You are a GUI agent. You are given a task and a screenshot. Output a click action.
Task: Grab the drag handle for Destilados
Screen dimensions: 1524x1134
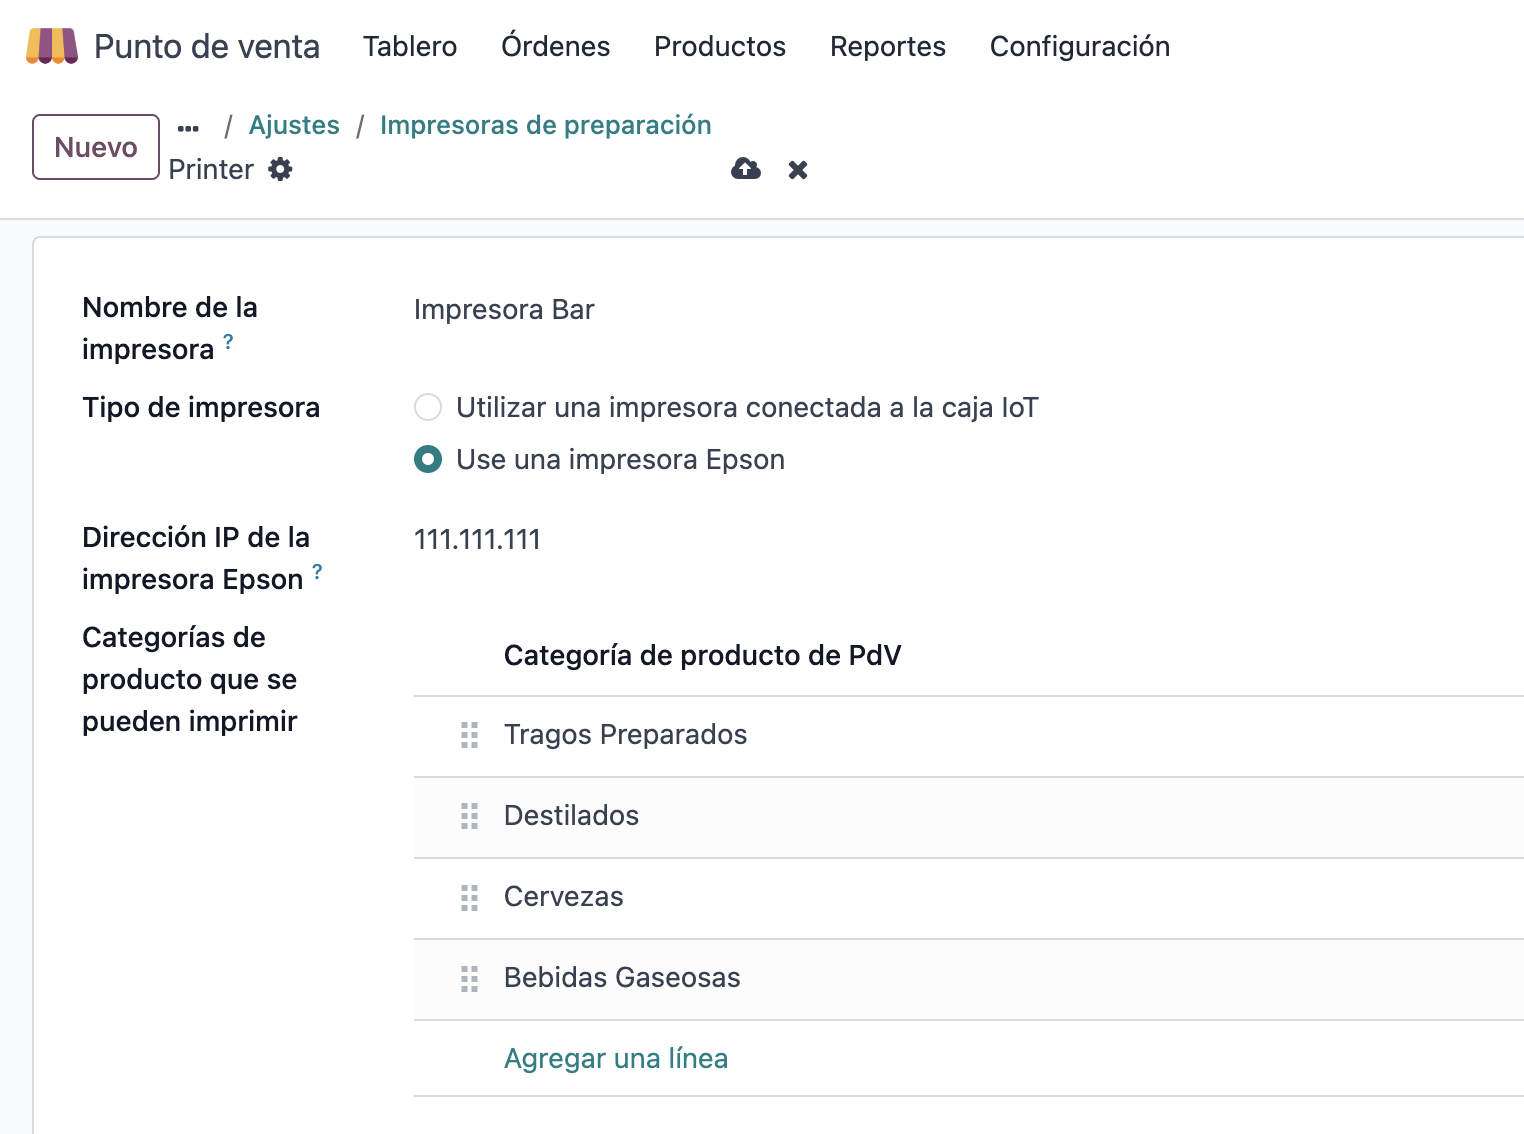pyautogui.click(x=470, y=816)
